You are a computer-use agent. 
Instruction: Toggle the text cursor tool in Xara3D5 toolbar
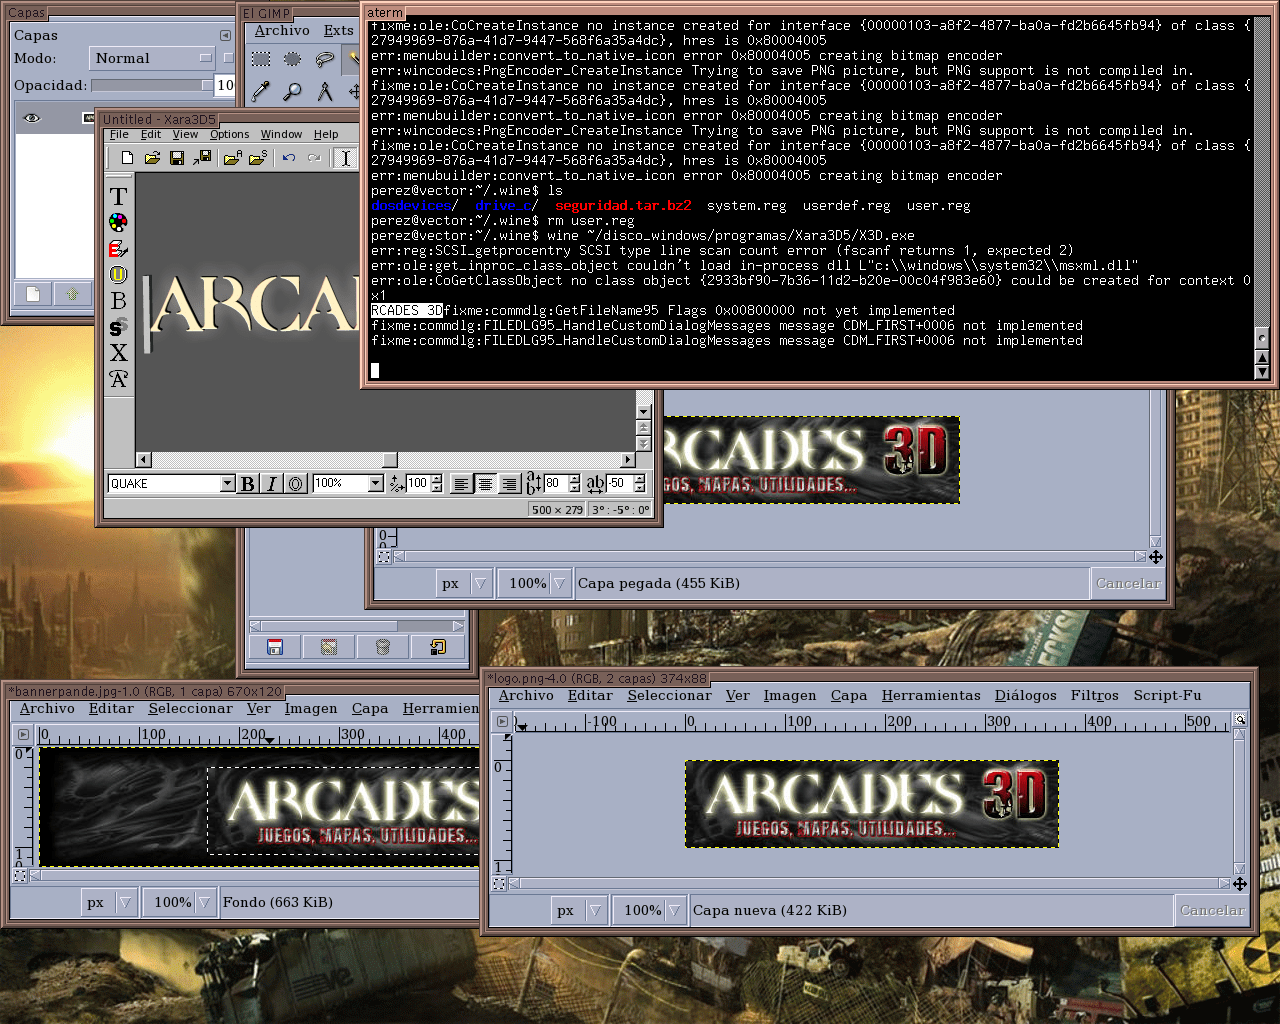345,158
